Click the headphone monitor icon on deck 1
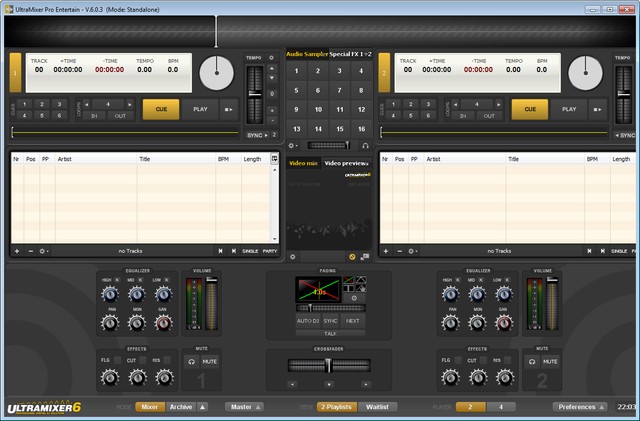Viewport: 640px width, 421px height. point(192,361)
